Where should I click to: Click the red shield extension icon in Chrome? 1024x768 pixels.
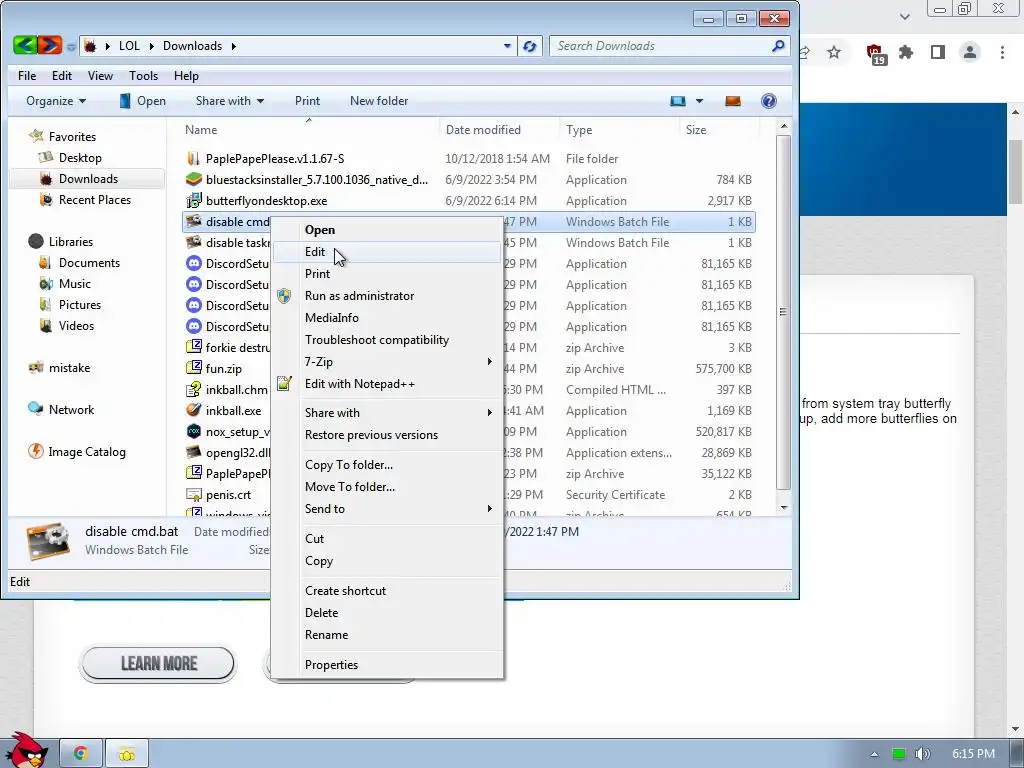point(876,54)
